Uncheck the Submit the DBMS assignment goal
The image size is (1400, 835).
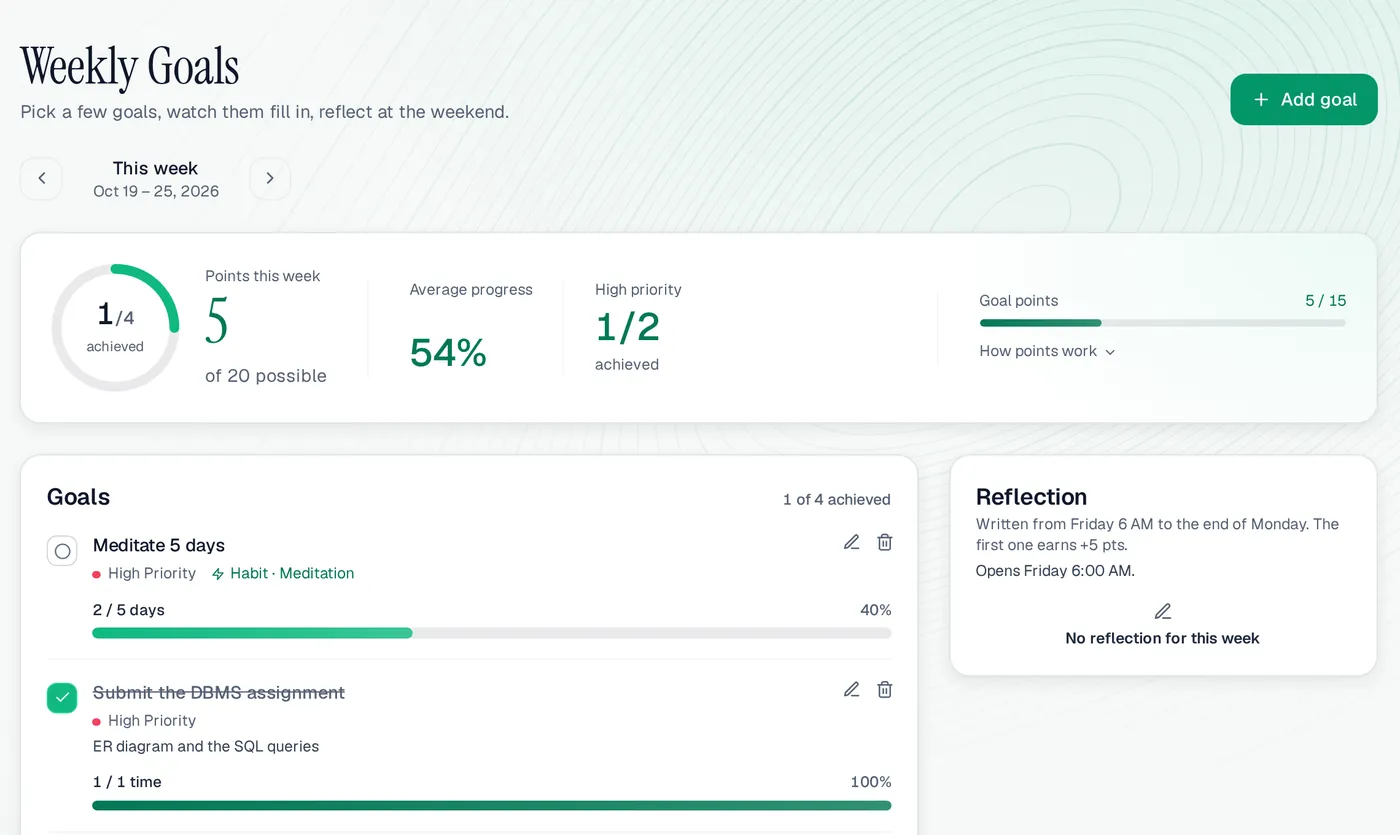62,698
